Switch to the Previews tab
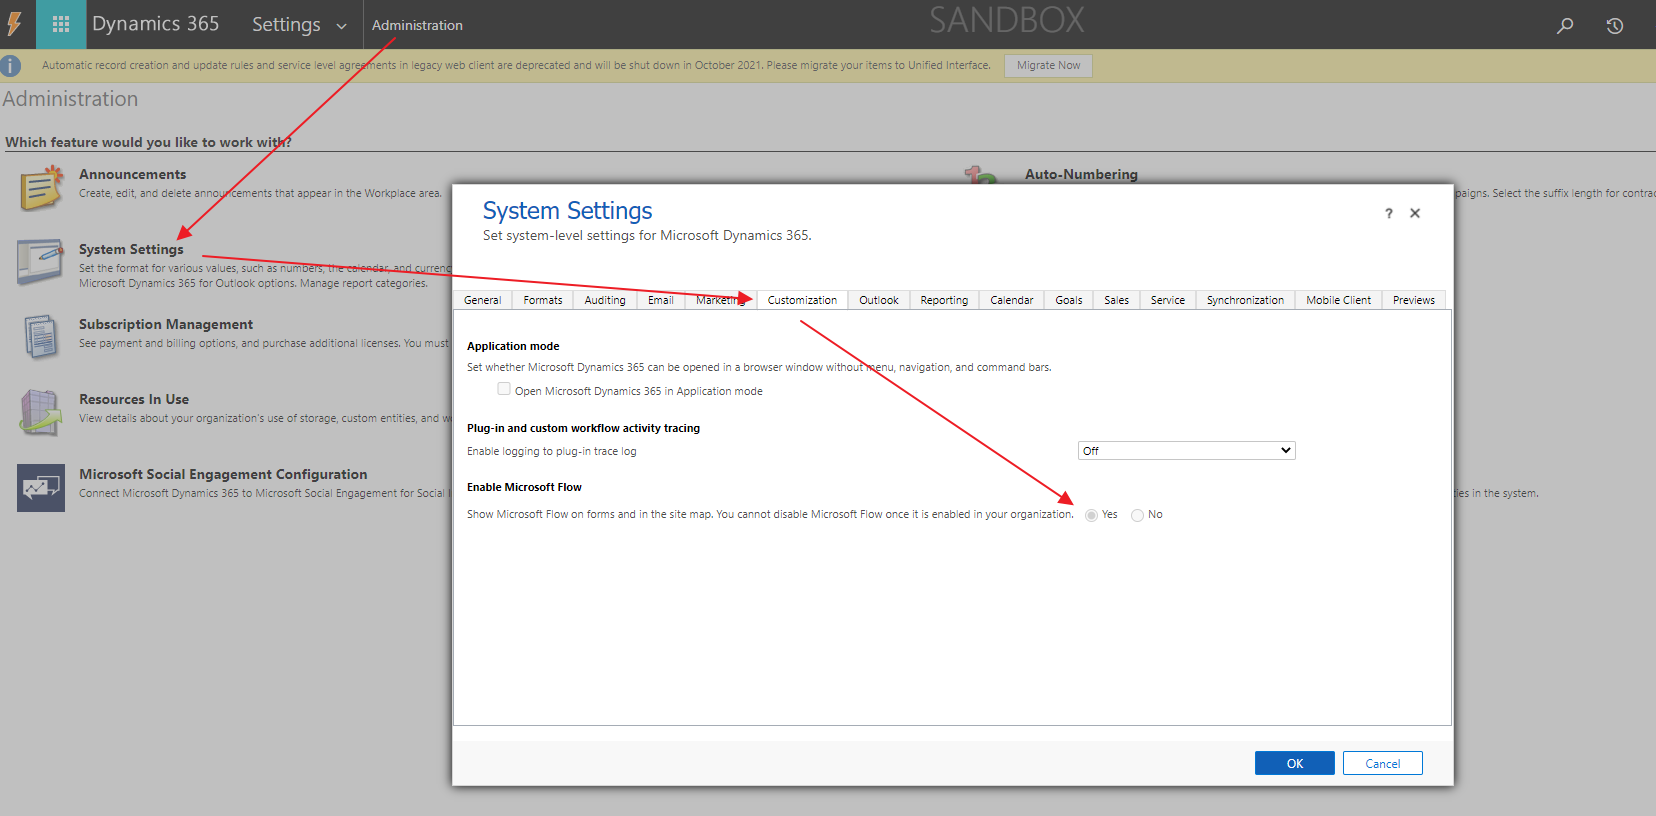The image size is (1656, 816). point(1414,300)
